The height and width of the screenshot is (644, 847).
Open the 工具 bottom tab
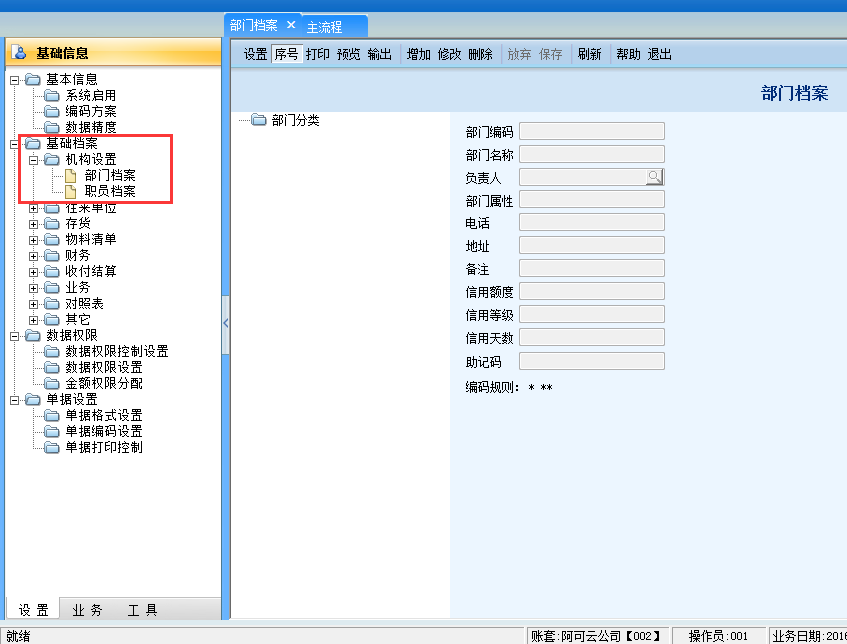pos(142,610)
